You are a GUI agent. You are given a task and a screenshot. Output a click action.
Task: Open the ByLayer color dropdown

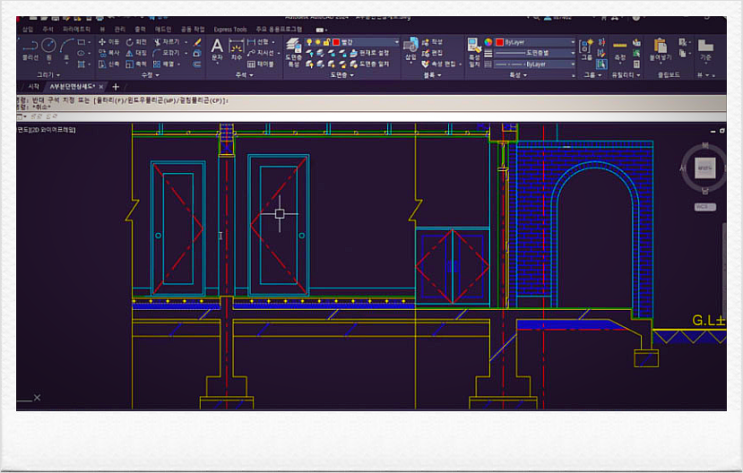click(x=536, y=42)
